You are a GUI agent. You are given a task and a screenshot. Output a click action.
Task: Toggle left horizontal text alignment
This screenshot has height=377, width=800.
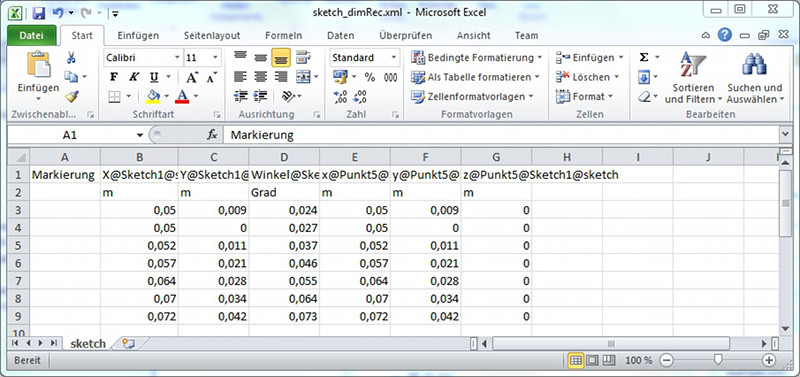pyautogui.click(x=240, y=77)
